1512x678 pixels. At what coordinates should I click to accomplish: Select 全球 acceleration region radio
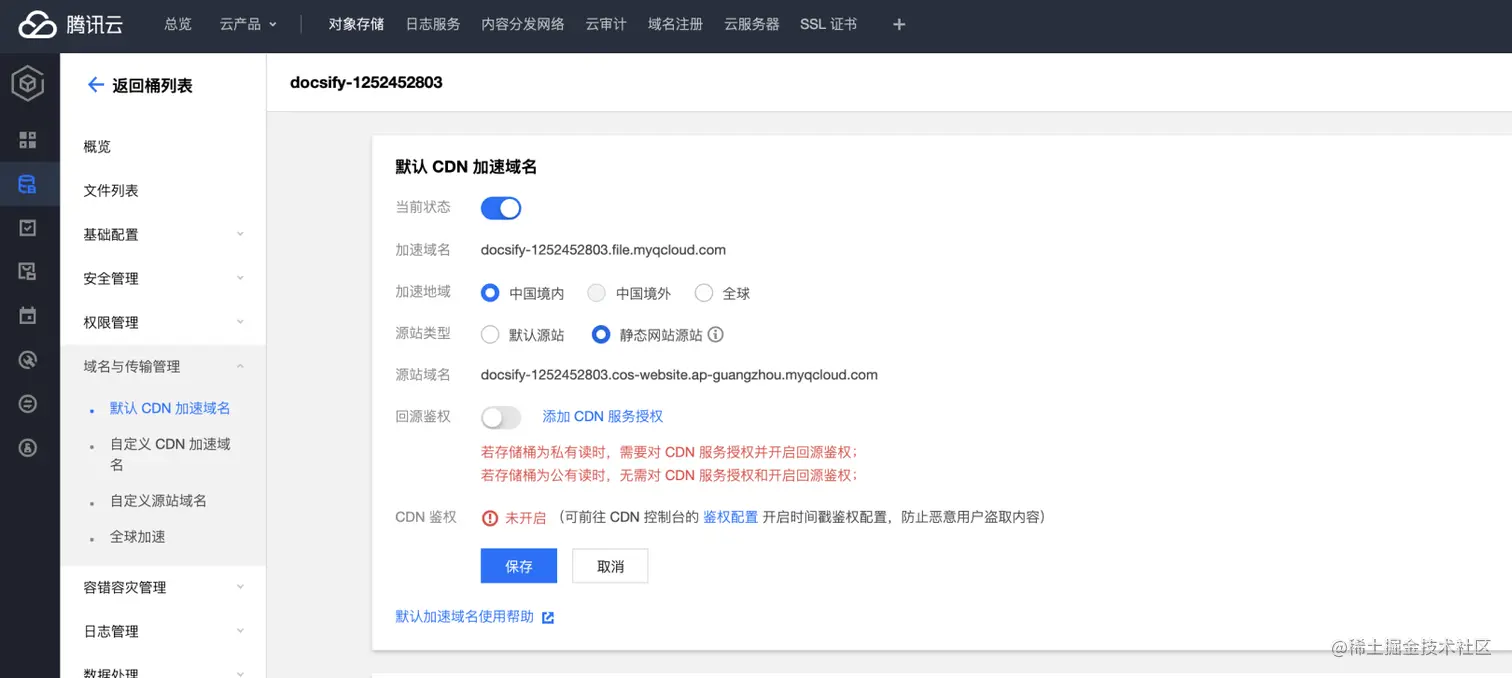point(704,293)
